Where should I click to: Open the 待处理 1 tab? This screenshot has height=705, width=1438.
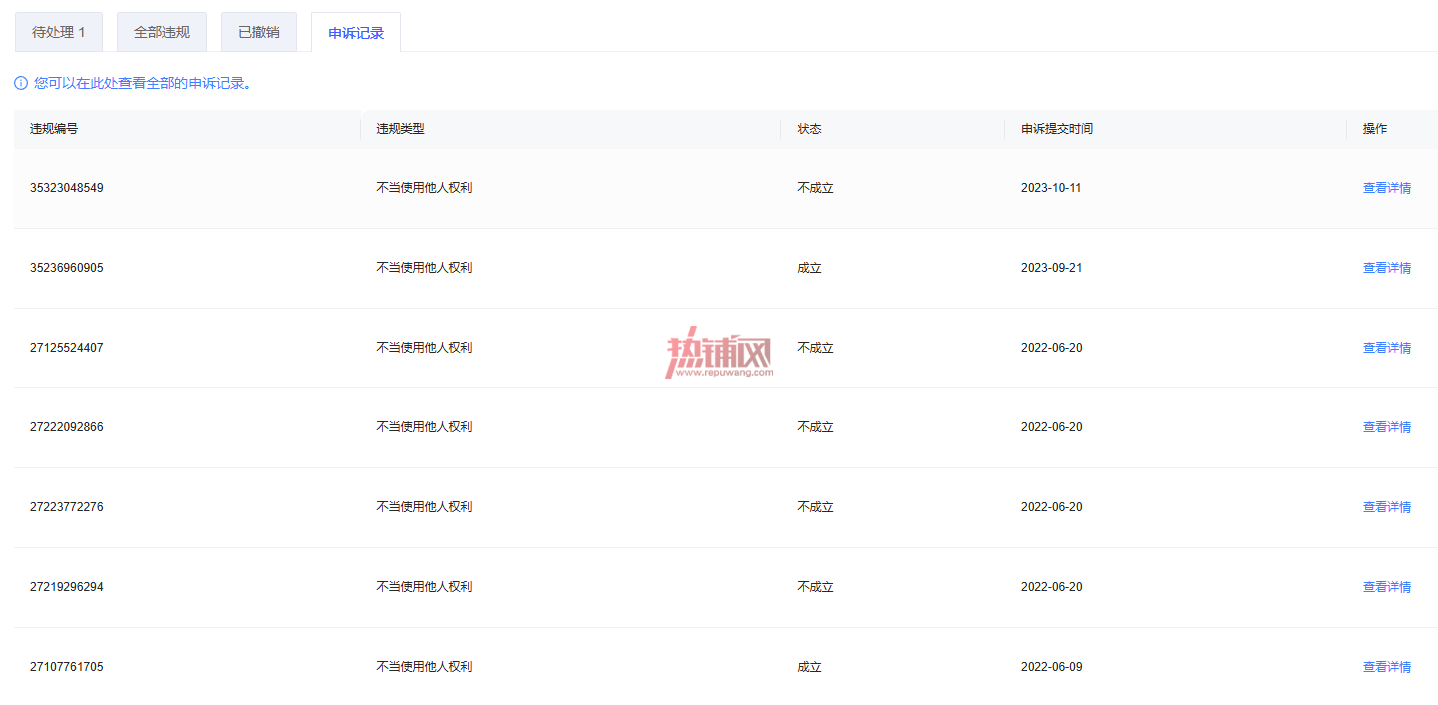(59, 32)
